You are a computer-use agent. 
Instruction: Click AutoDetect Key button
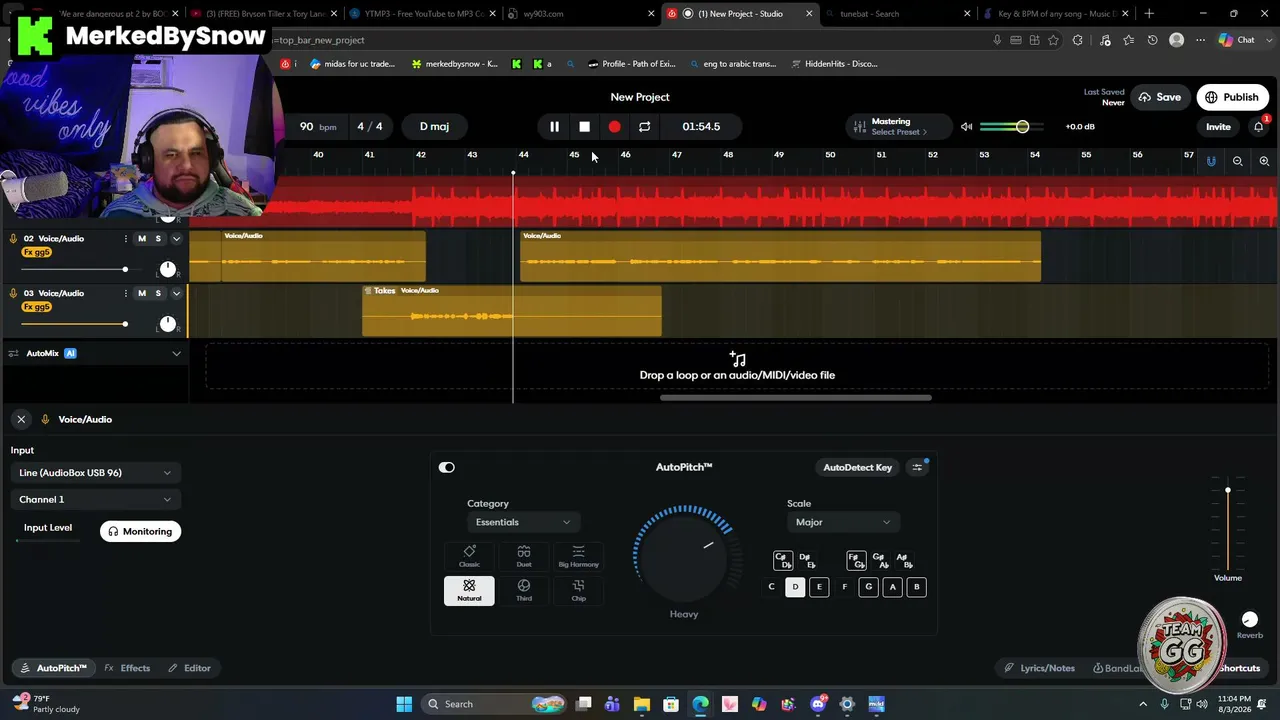(x=857, y=467)
